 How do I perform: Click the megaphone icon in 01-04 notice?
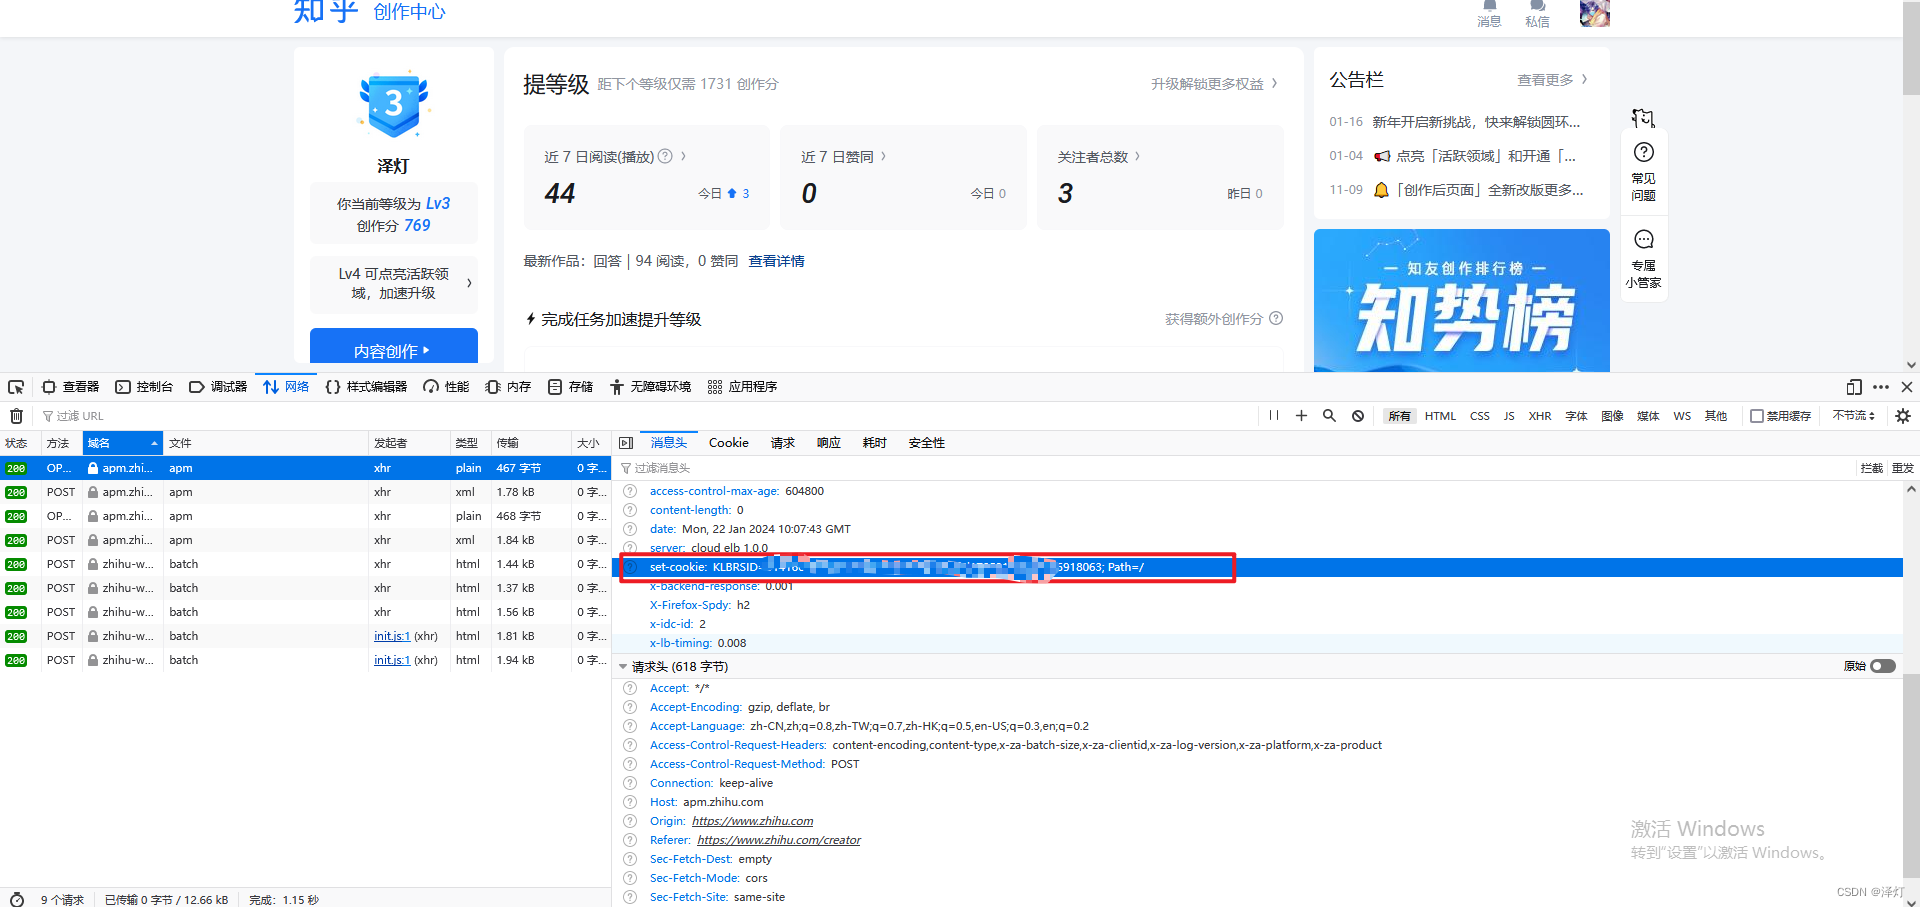[1382, 156]
